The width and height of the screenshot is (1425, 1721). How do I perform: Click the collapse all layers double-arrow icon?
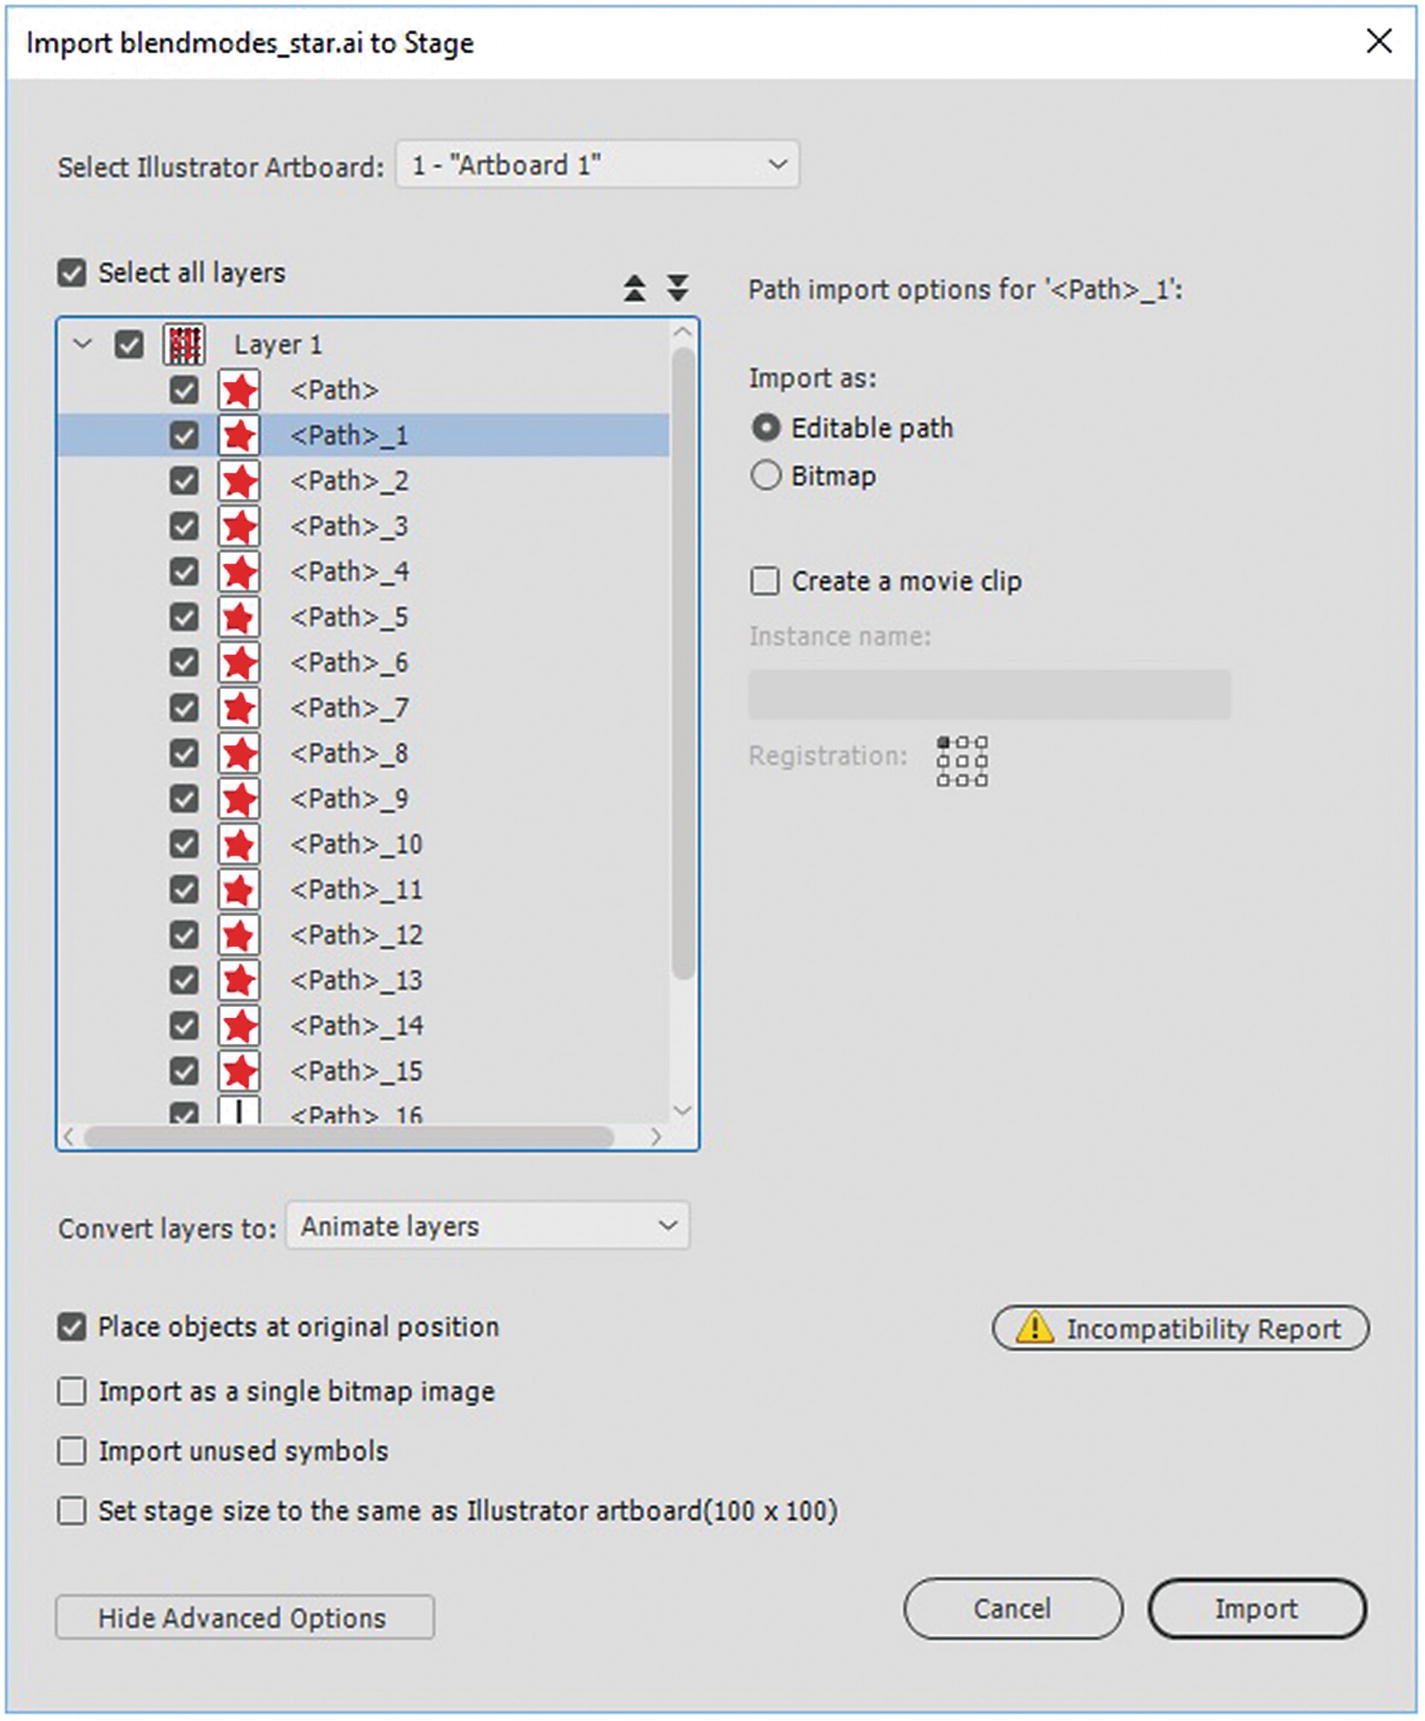click(635, 288)
